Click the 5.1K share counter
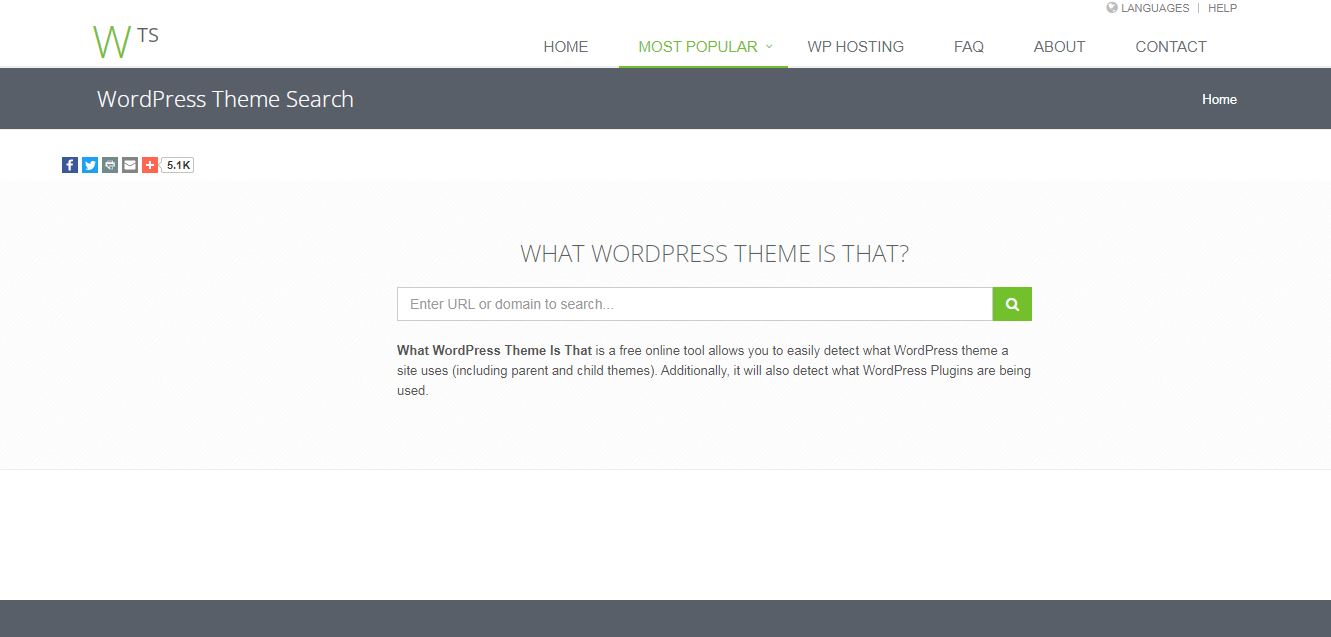Image resolution: width=1331 pixels, height=637 pixels. pyautogui.click(x=176, y=164)
